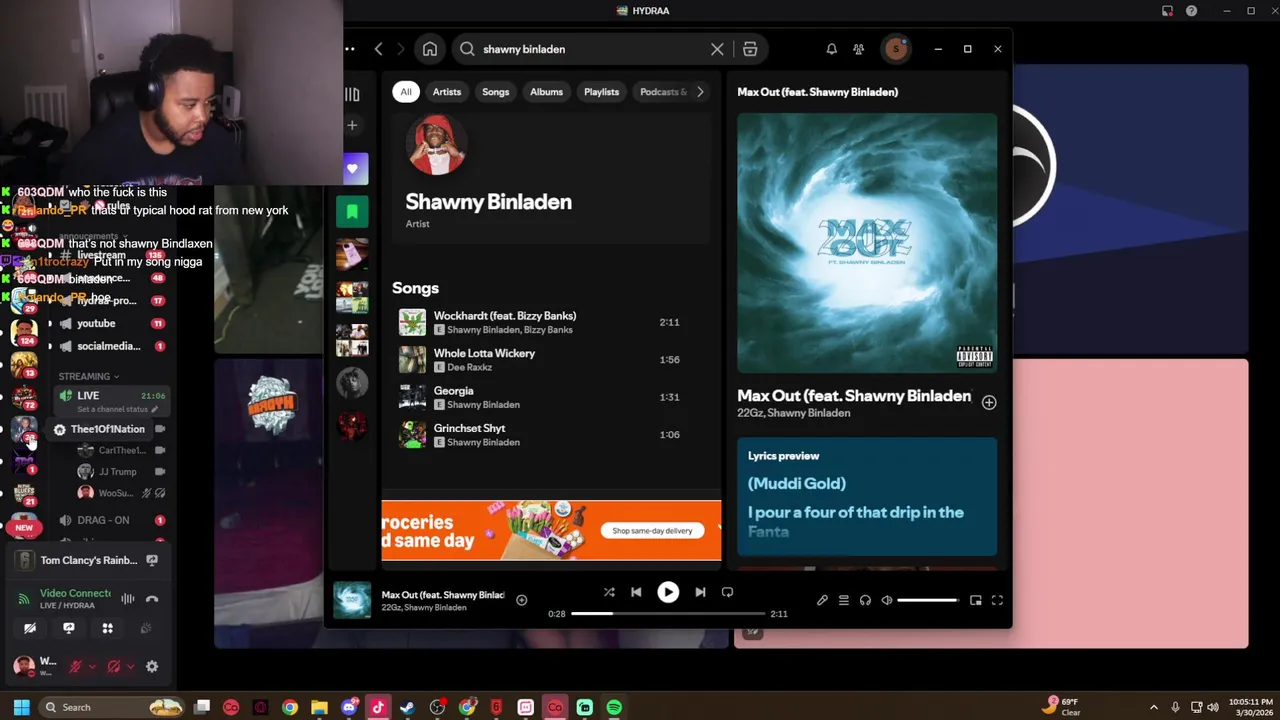Image resolution: width=1280 pixels, height=720 pixels.
Task: Open Liked Songs heart tile
Action: coord(352,169)
